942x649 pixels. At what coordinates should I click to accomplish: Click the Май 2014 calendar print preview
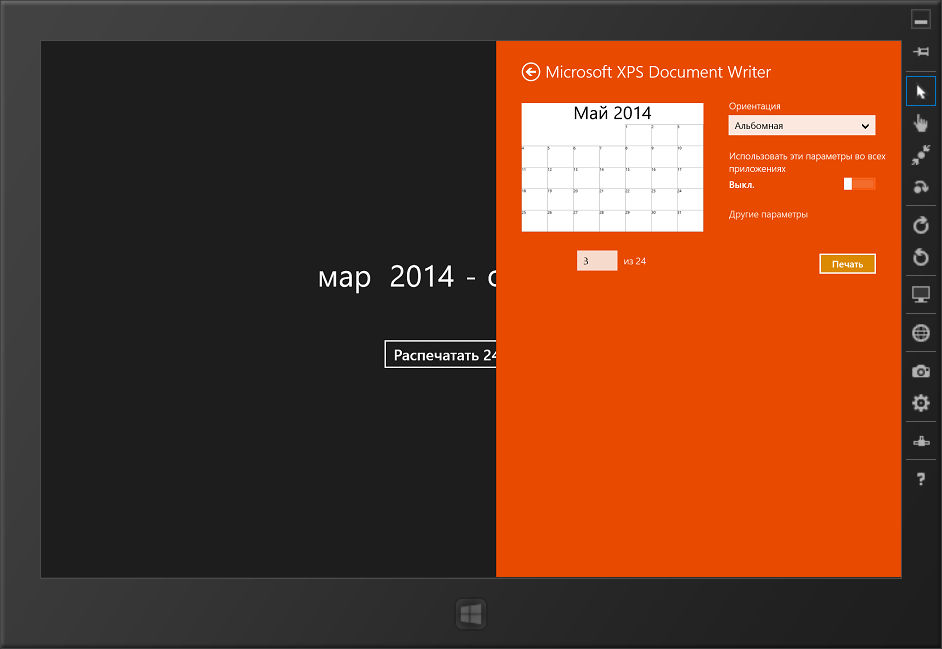tap(612, 167)
